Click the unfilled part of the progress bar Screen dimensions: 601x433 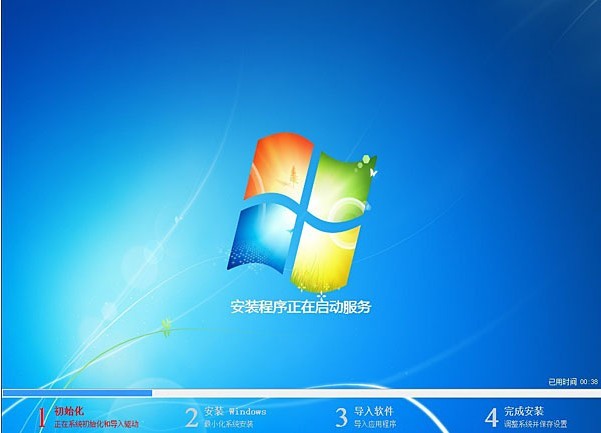370,392
